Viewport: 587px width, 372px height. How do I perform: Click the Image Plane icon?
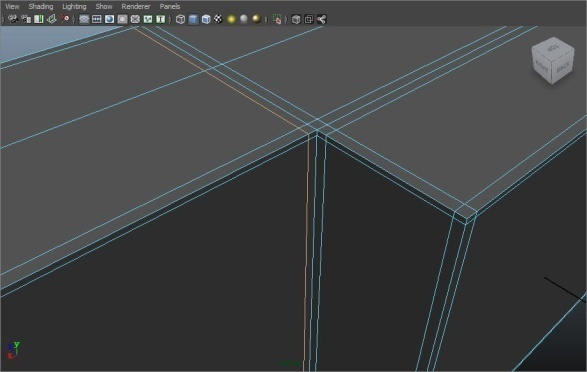point(51,19)
